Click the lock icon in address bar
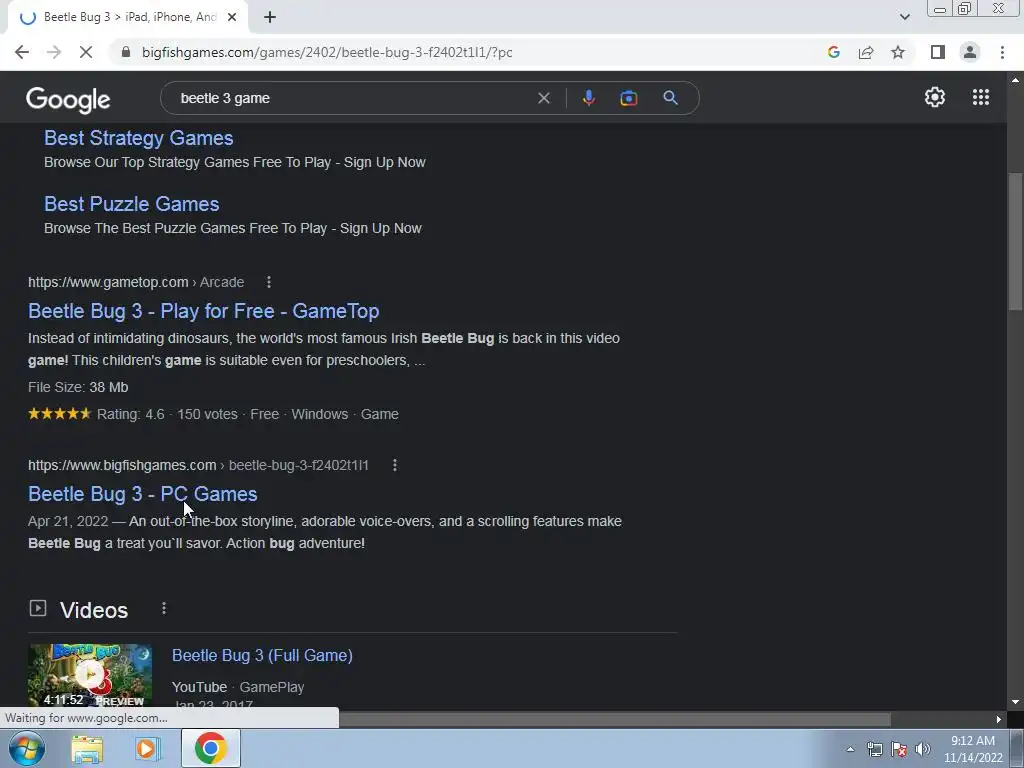 point(127,52)
